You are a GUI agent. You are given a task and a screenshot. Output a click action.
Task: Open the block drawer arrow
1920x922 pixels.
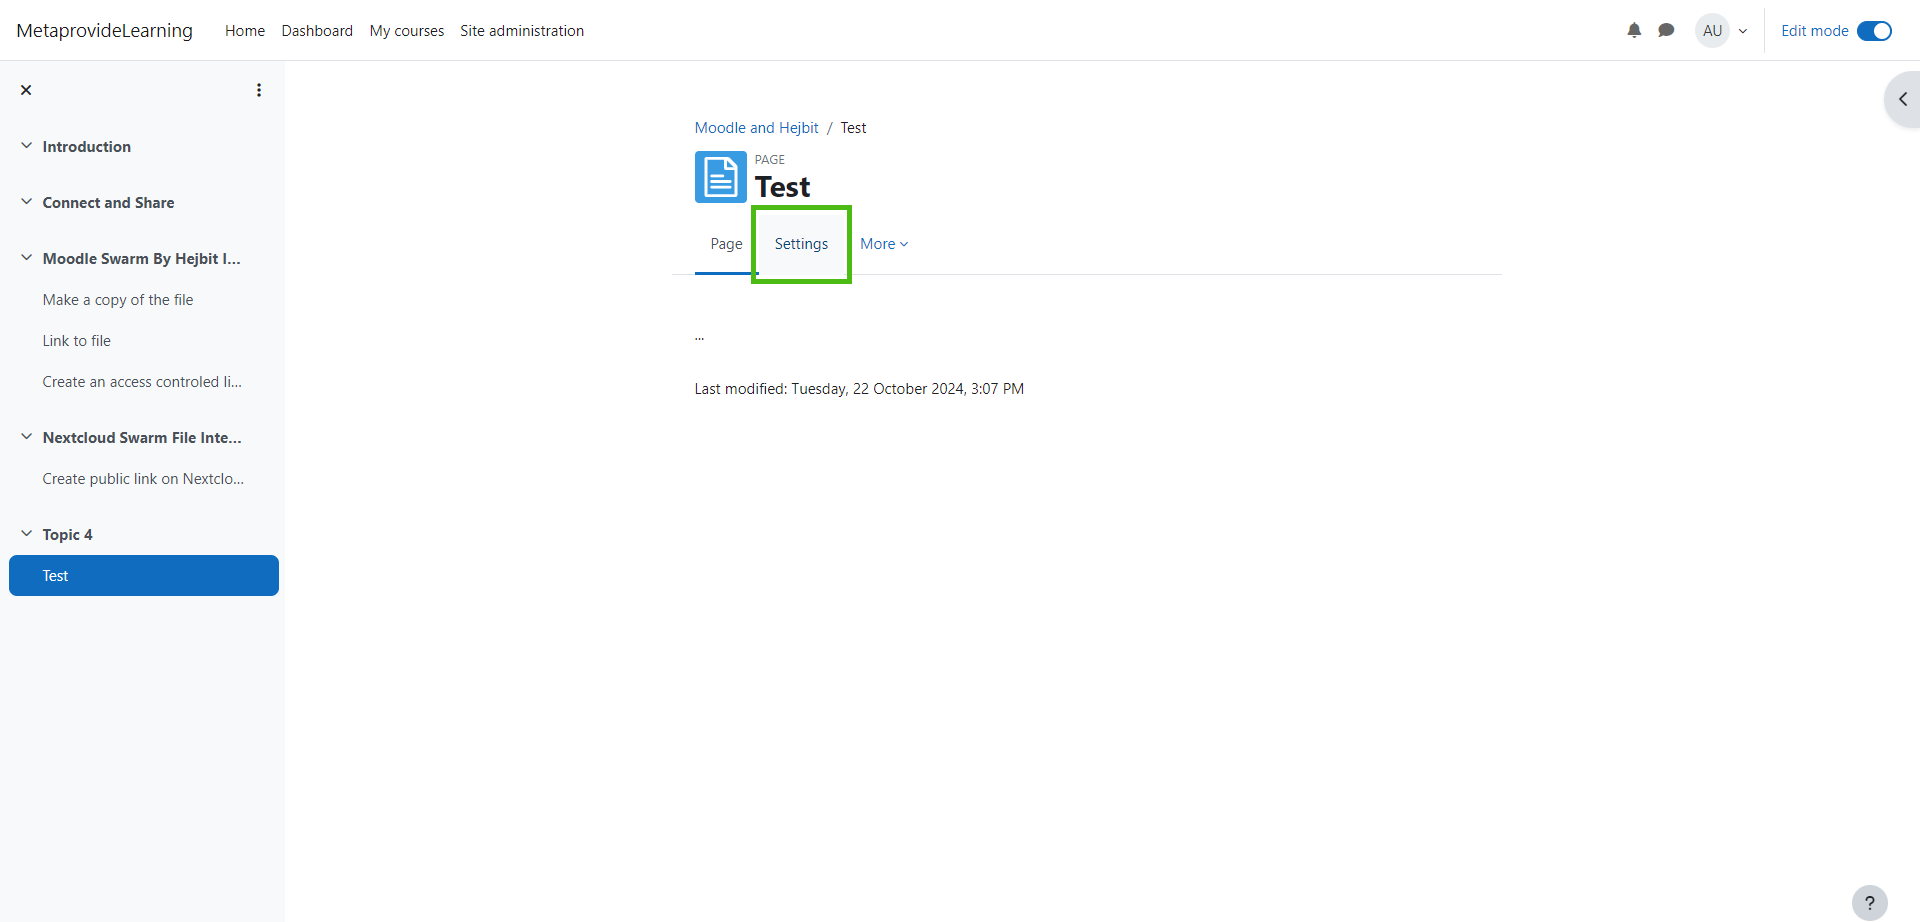(x=1902, y=100)
